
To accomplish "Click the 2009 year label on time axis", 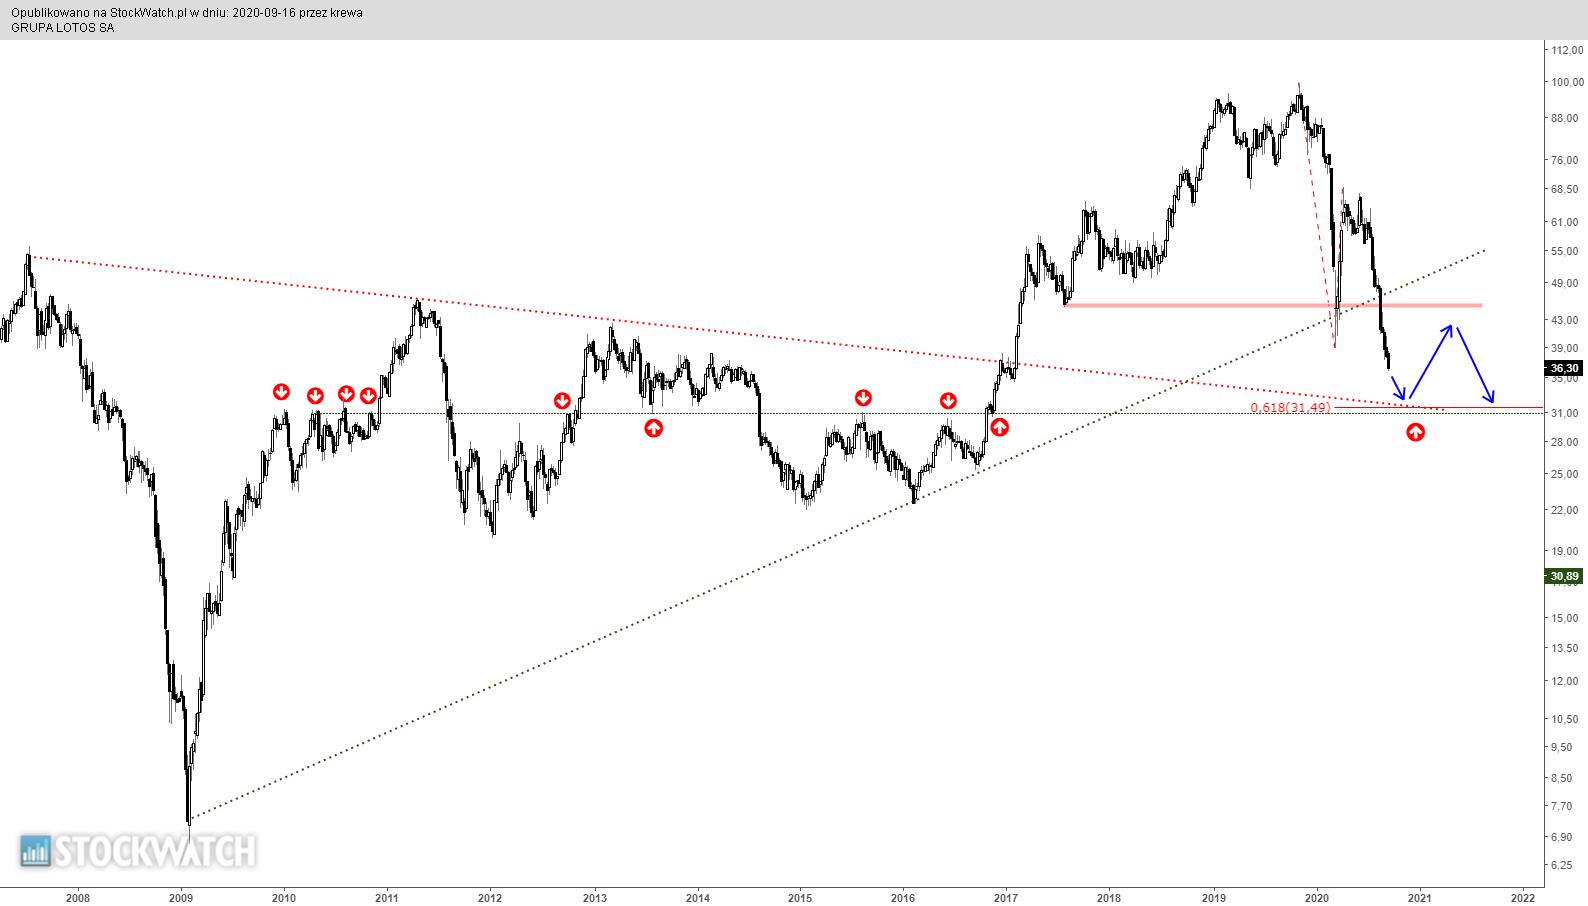I will [x=181, y=897].
